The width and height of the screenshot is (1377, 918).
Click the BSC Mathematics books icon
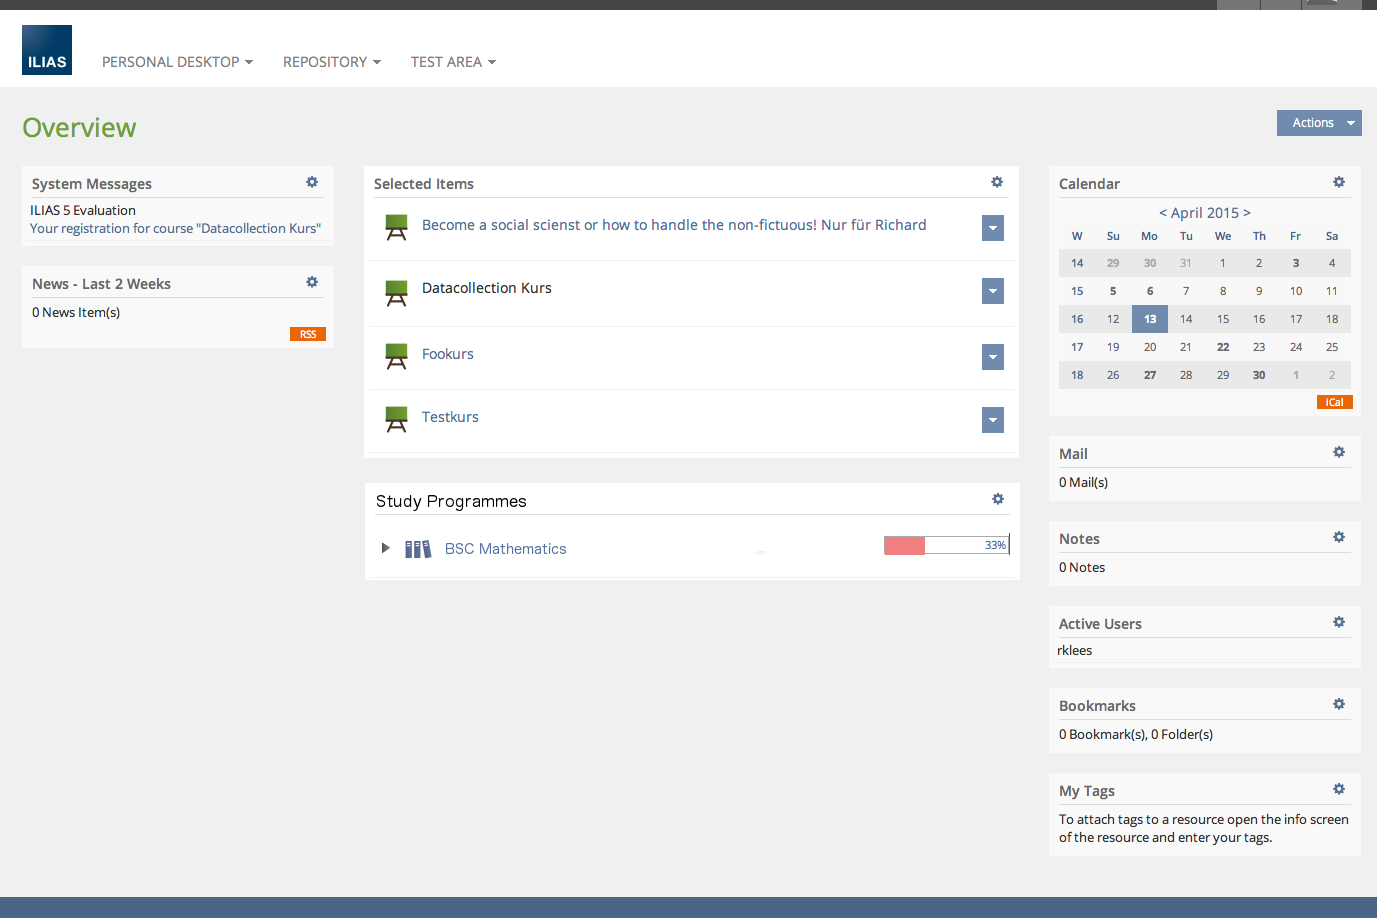point(418,549)
